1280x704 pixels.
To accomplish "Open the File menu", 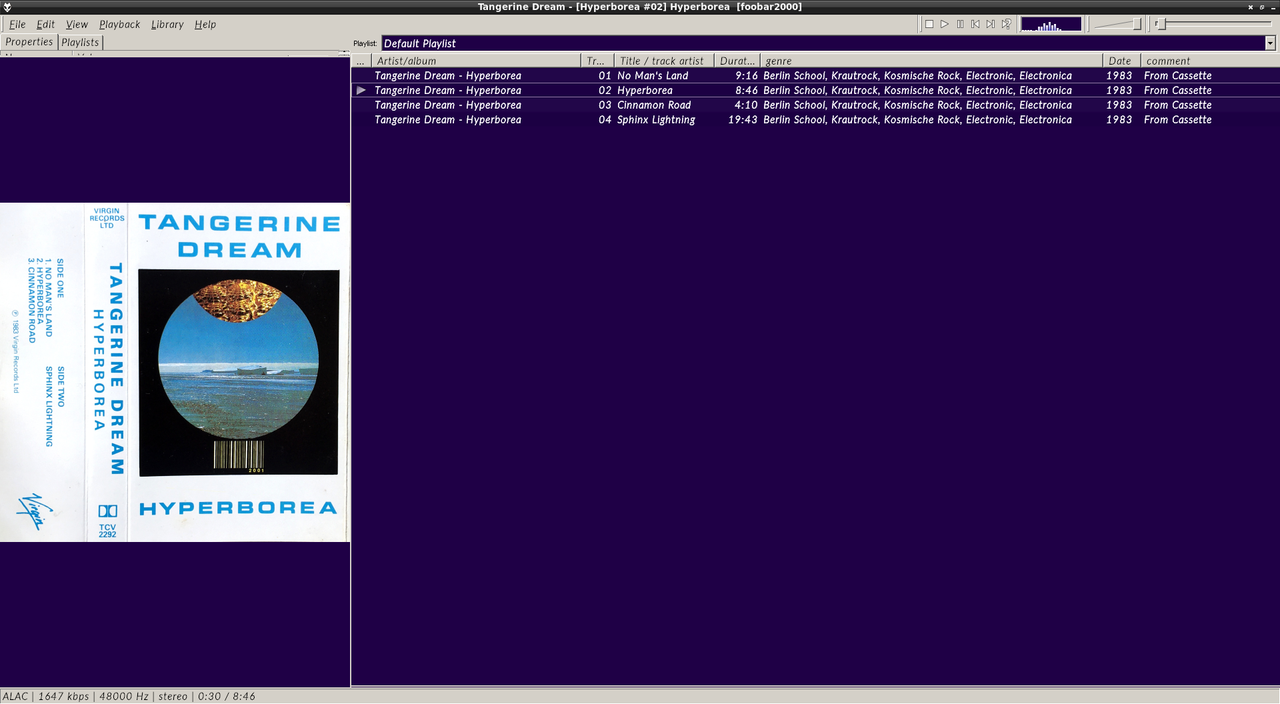I will tap(17, 24).
